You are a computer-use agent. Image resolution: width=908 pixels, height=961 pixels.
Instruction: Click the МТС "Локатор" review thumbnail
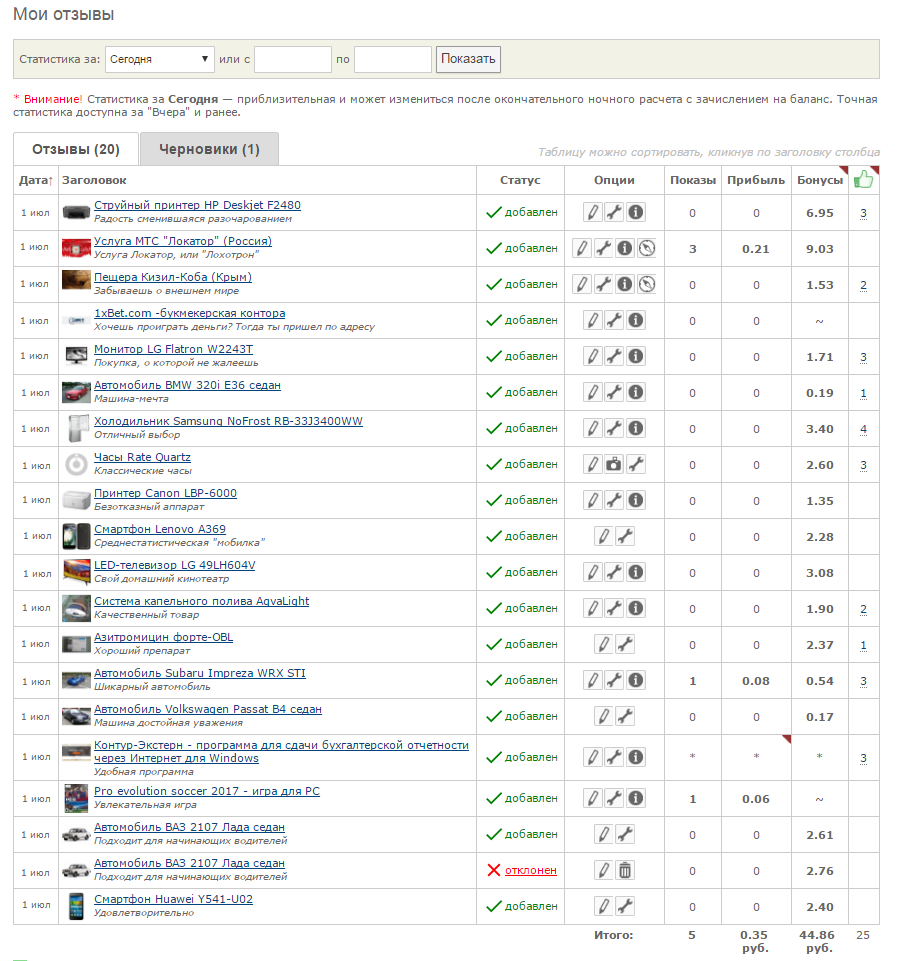click(x=76, y=248)
